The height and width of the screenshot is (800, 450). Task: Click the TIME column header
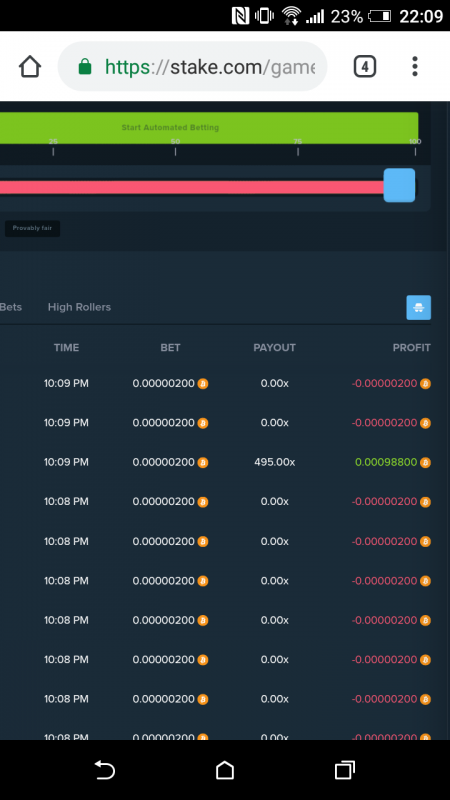[x=66, y=347]
